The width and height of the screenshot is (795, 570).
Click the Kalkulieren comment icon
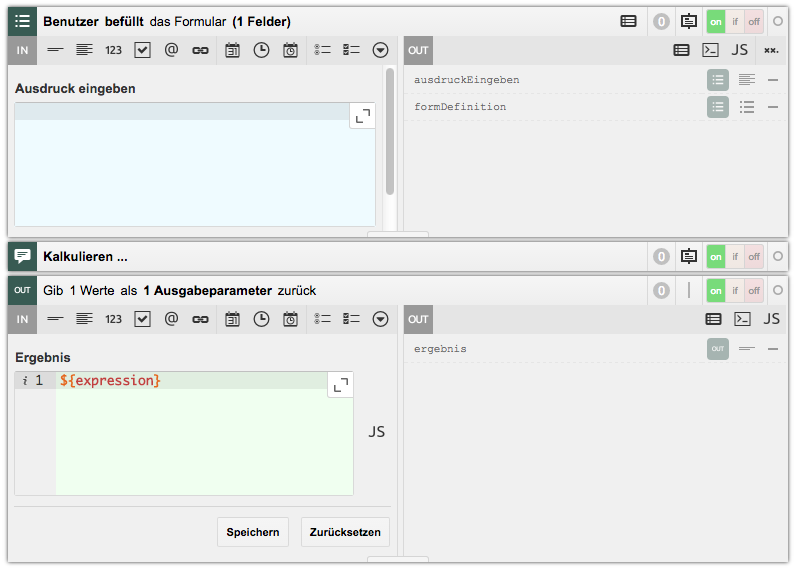pyautogui.click(x=22, y=257)
